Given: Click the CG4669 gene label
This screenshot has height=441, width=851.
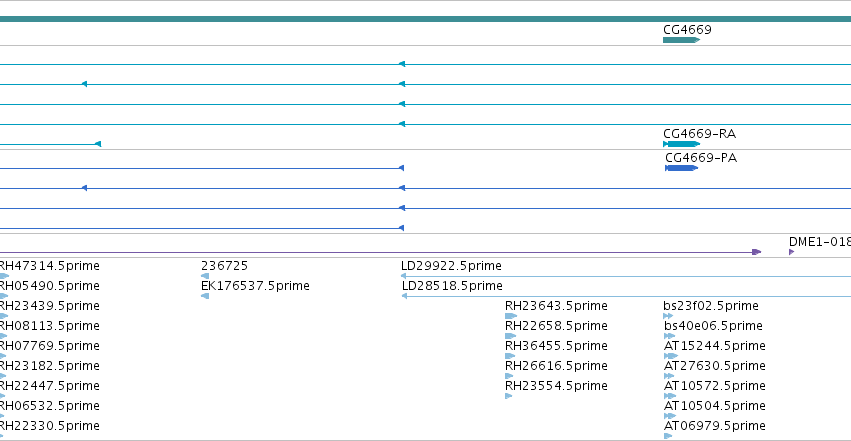Looking at the screenshot, I should 687,30.
